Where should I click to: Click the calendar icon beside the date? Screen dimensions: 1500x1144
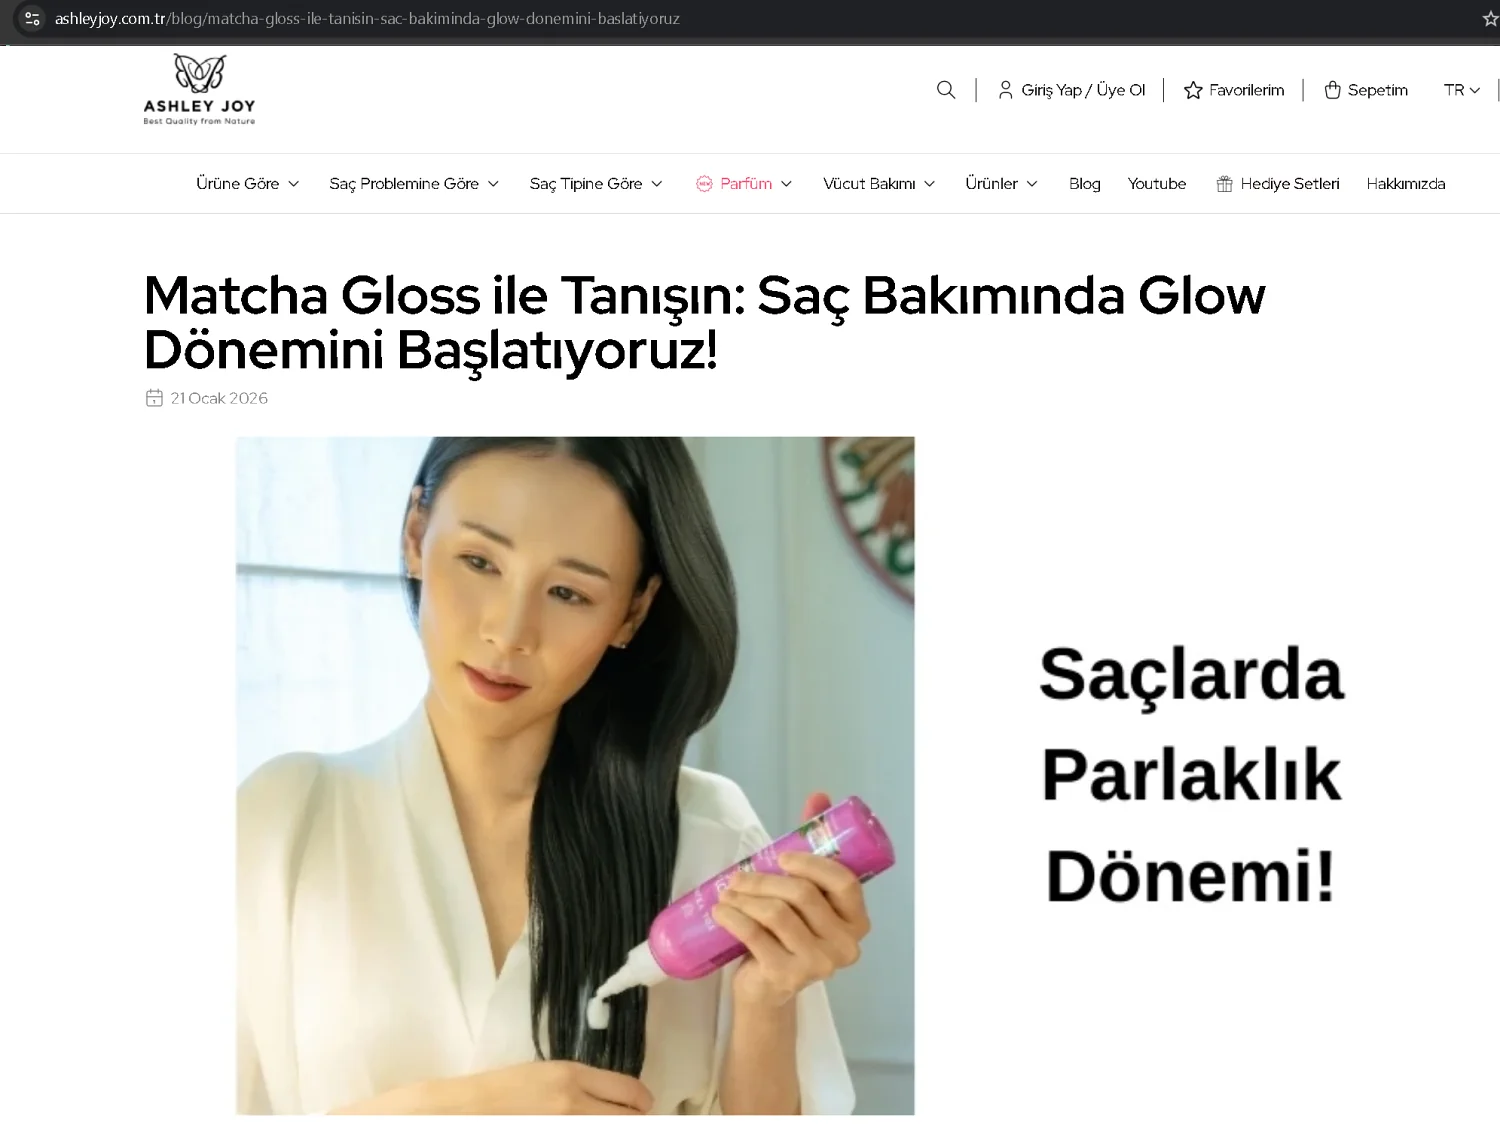coord(154,398)
